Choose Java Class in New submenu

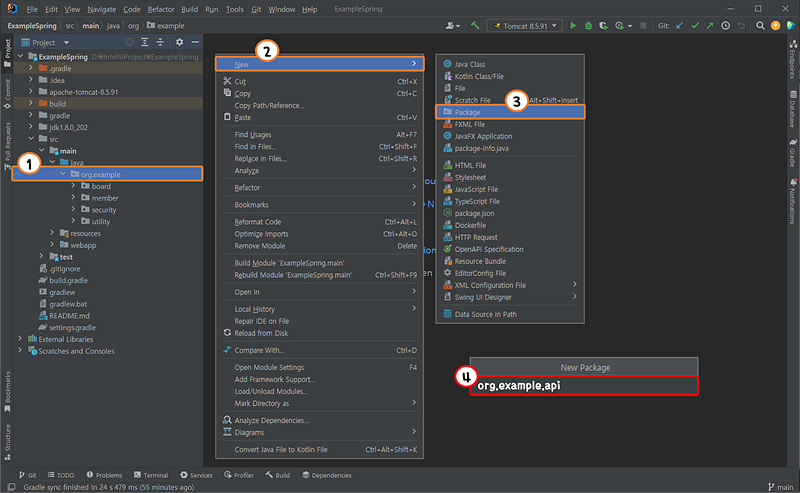(510, 64)
